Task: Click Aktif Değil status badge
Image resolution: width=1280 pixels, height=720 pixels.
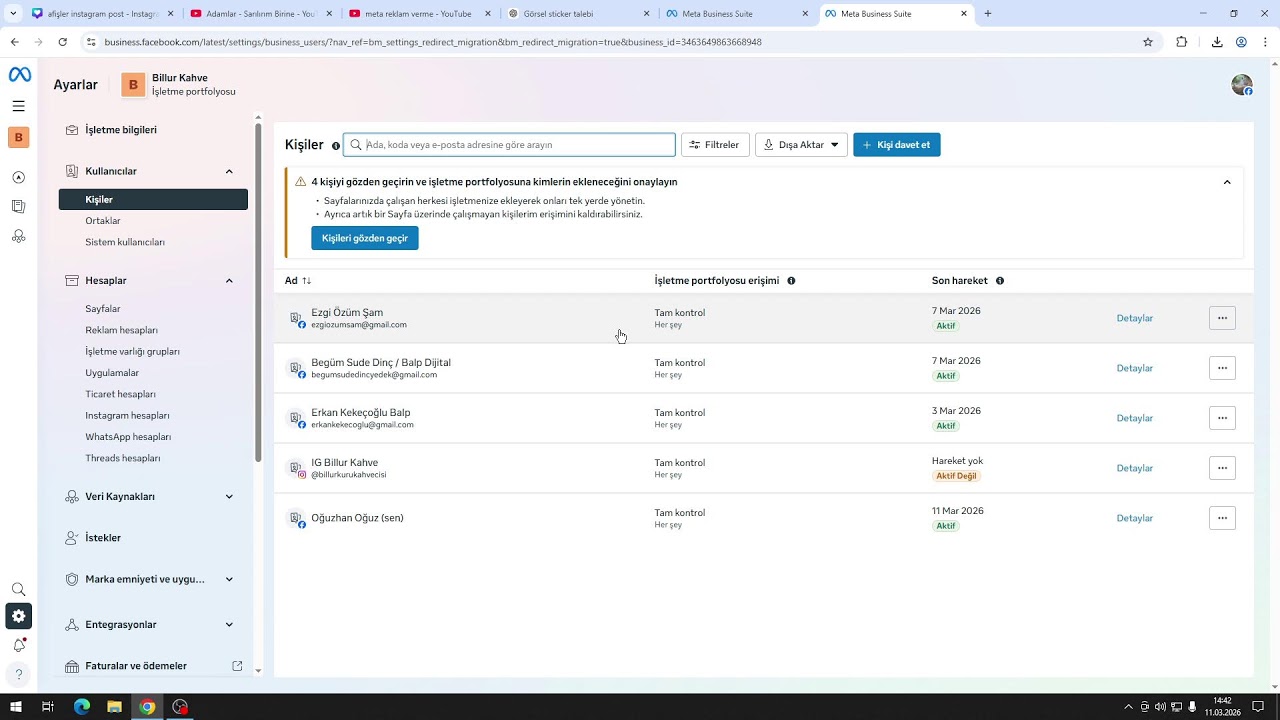Action: (956, 476)
